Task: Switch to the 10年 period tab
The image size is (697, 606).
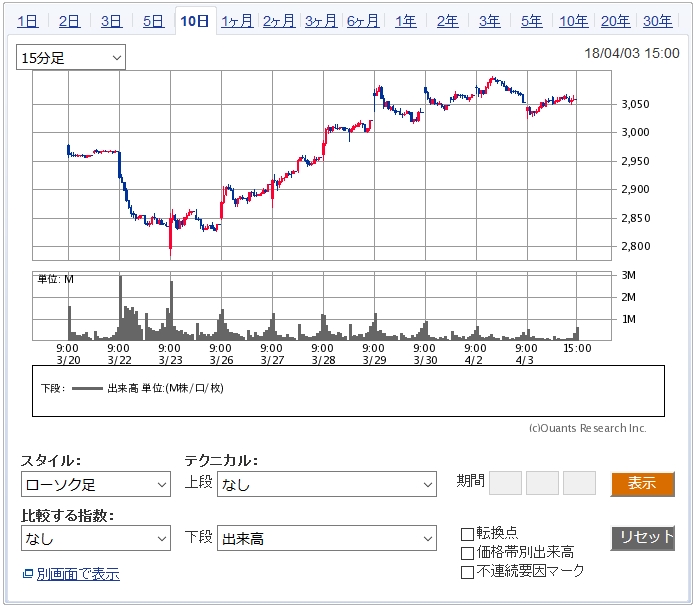Action: [573, 21]
